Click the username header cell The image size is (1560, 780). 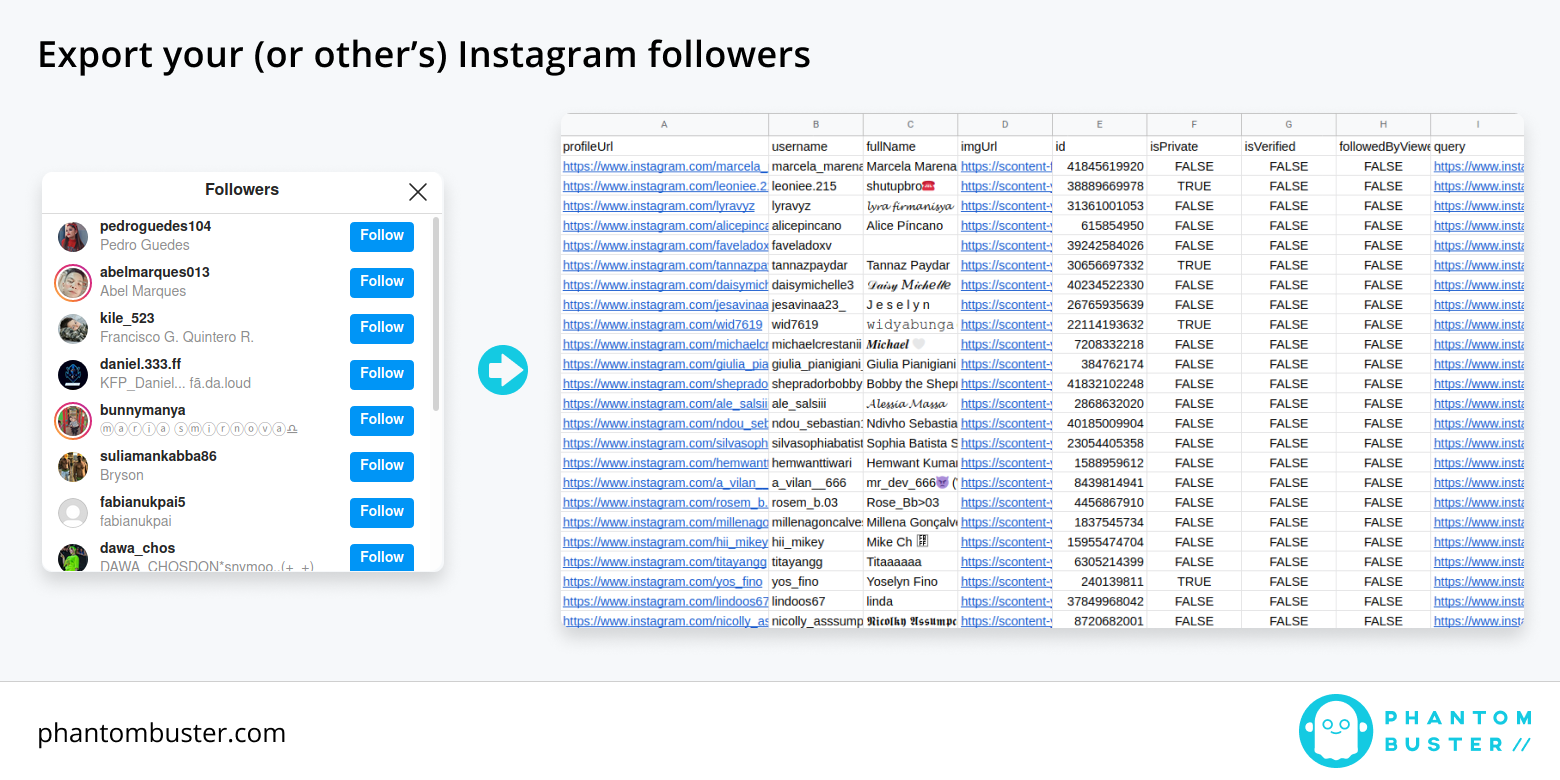click(816, 146)
